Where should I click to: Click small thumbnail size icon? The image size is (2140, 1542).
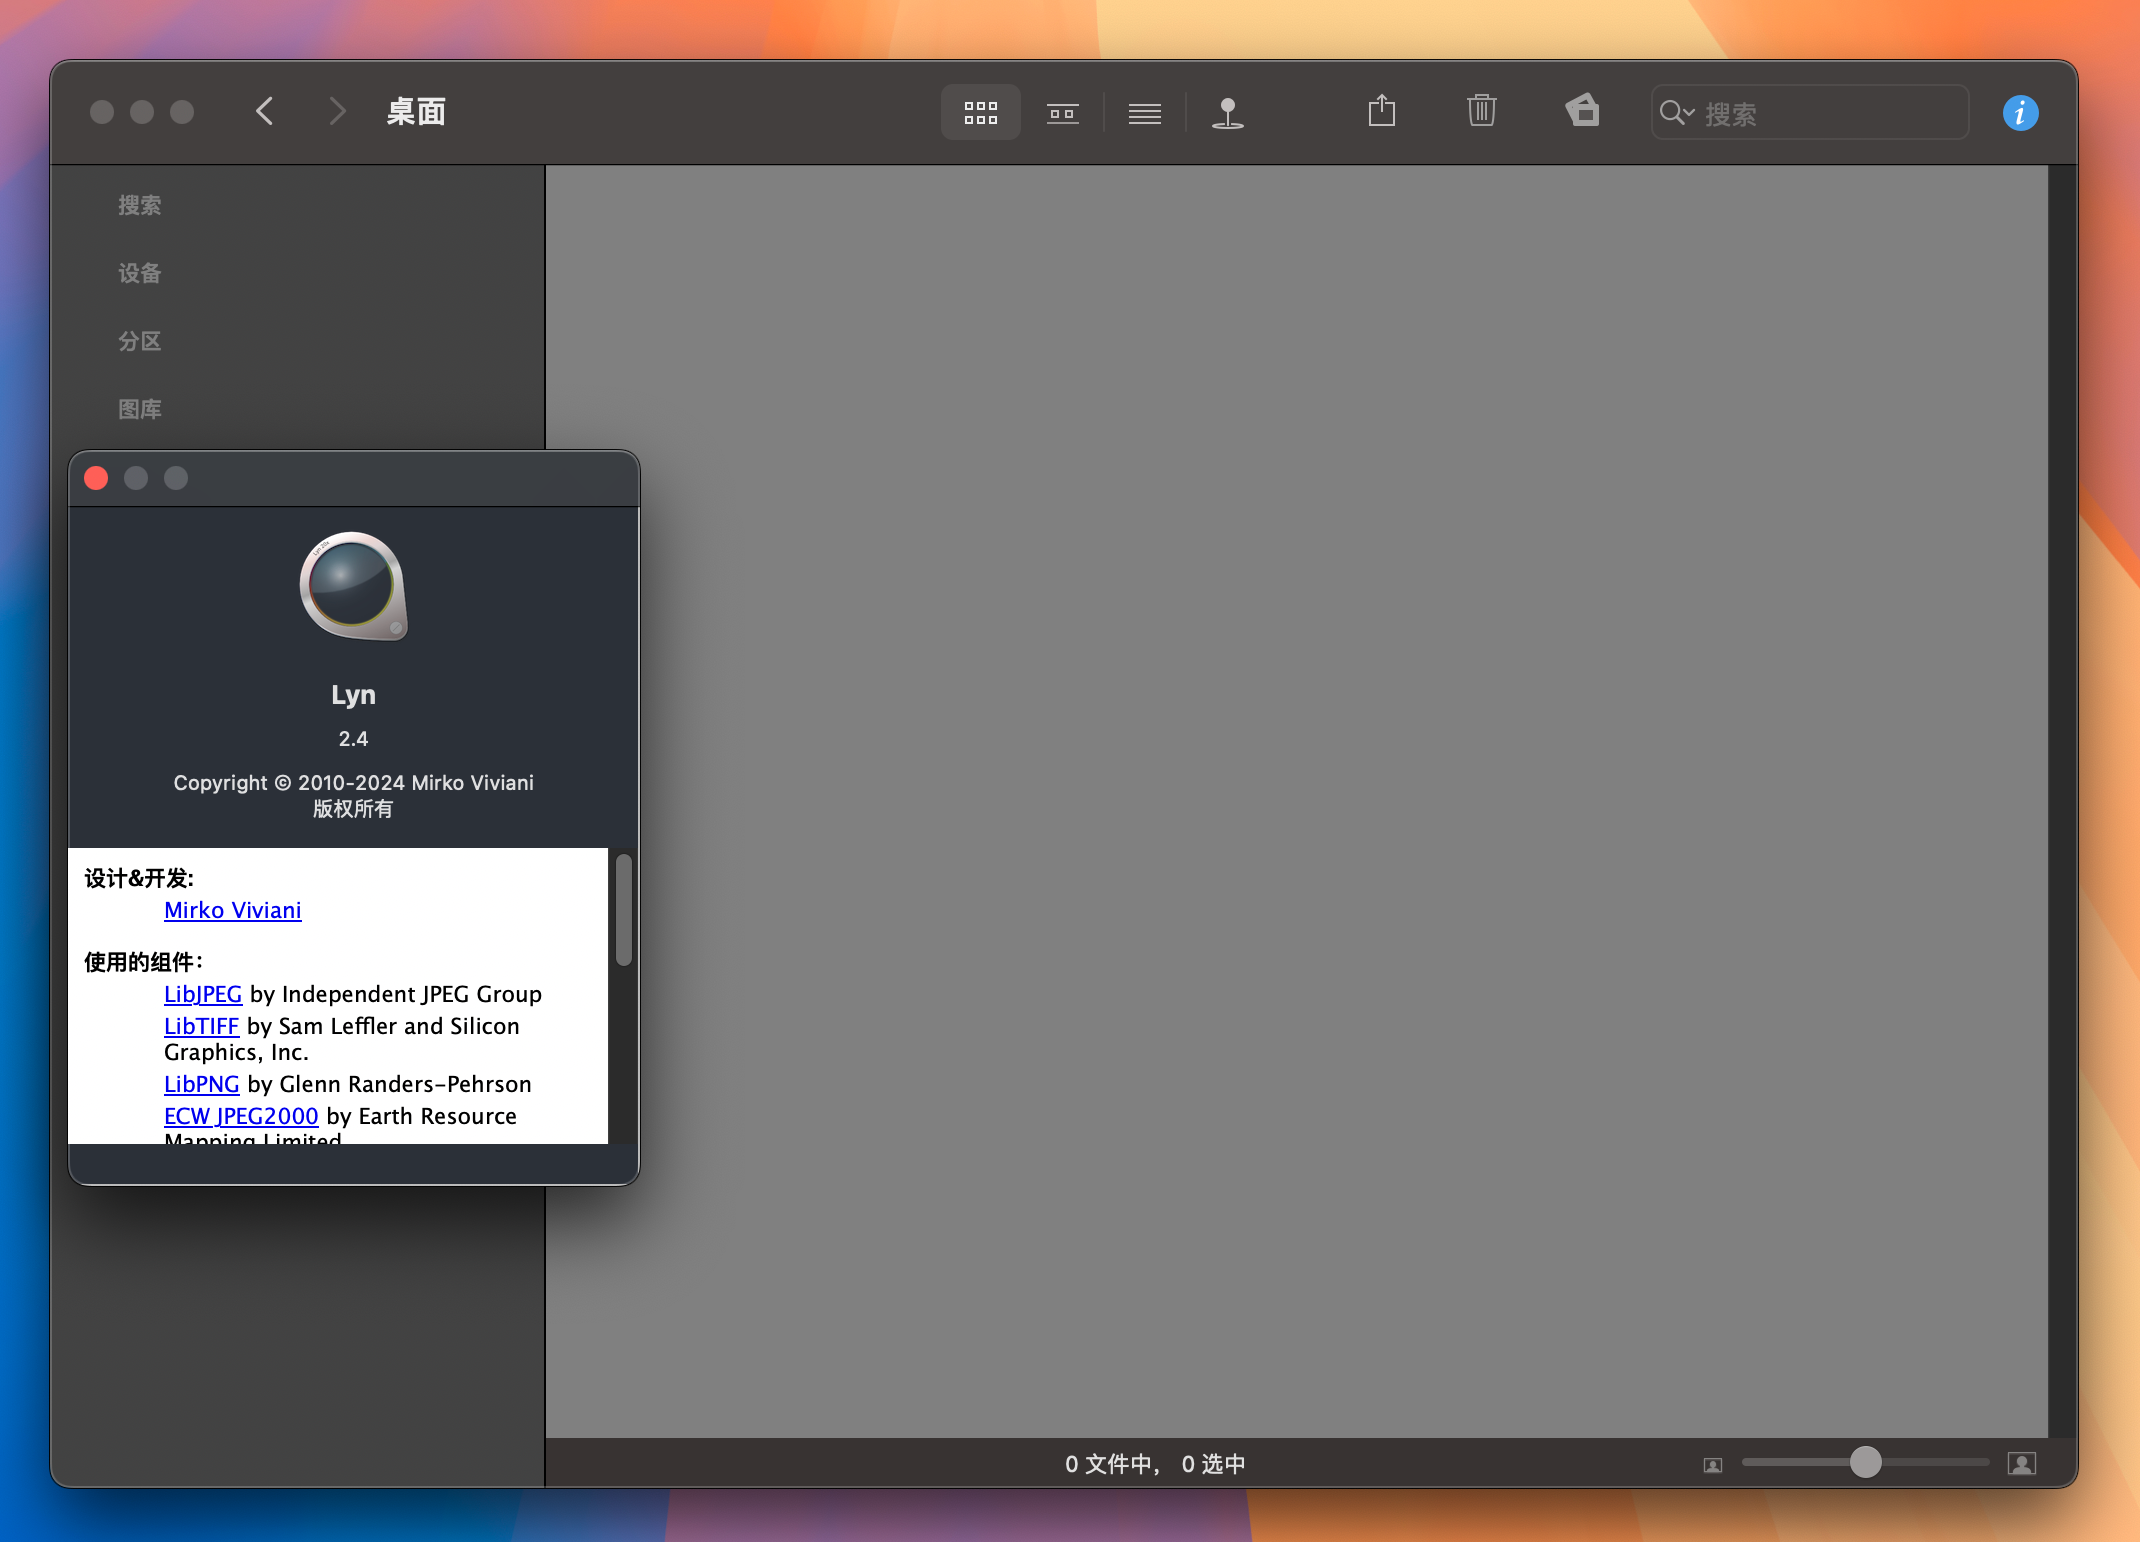click(x=1713, y=1465)
